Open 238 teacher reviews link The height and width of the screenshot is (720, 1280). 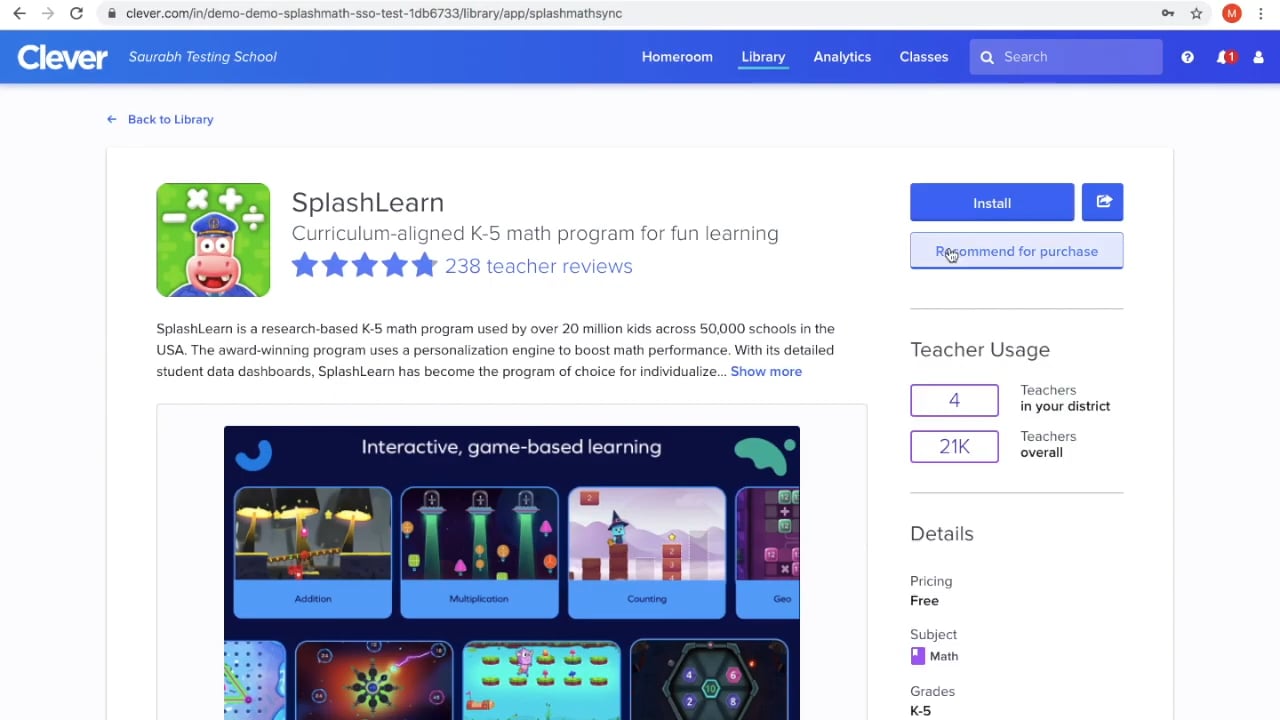pyautogui.click(x=538, y=266)
